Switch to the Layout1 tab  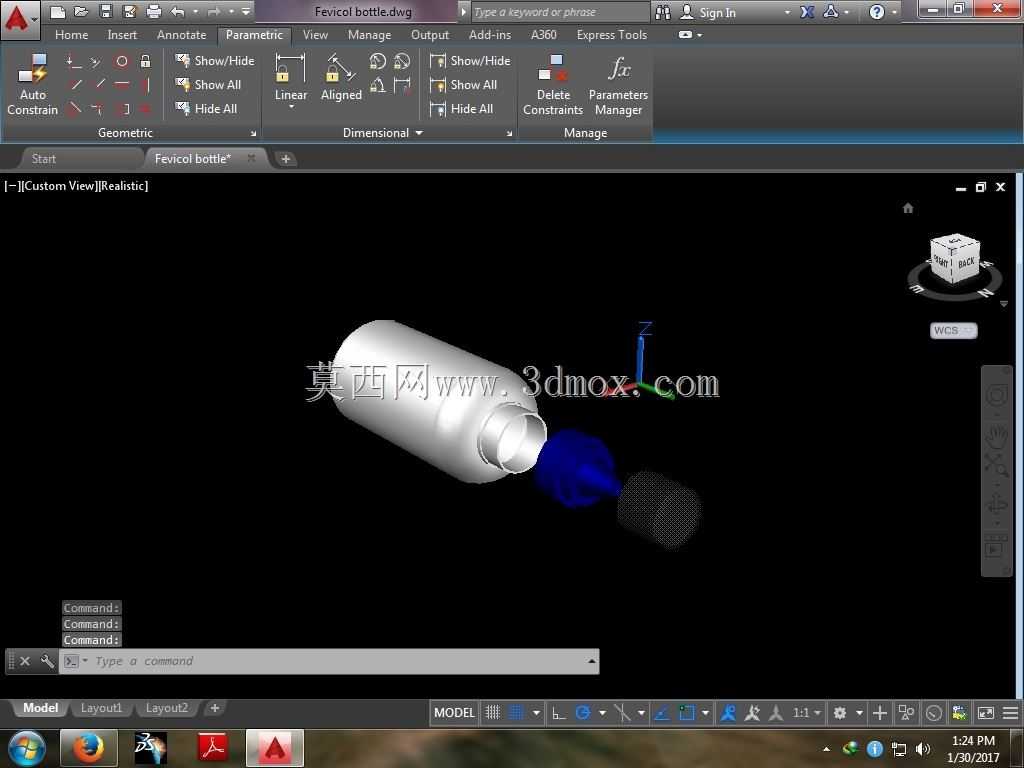(x=101, y=708)
